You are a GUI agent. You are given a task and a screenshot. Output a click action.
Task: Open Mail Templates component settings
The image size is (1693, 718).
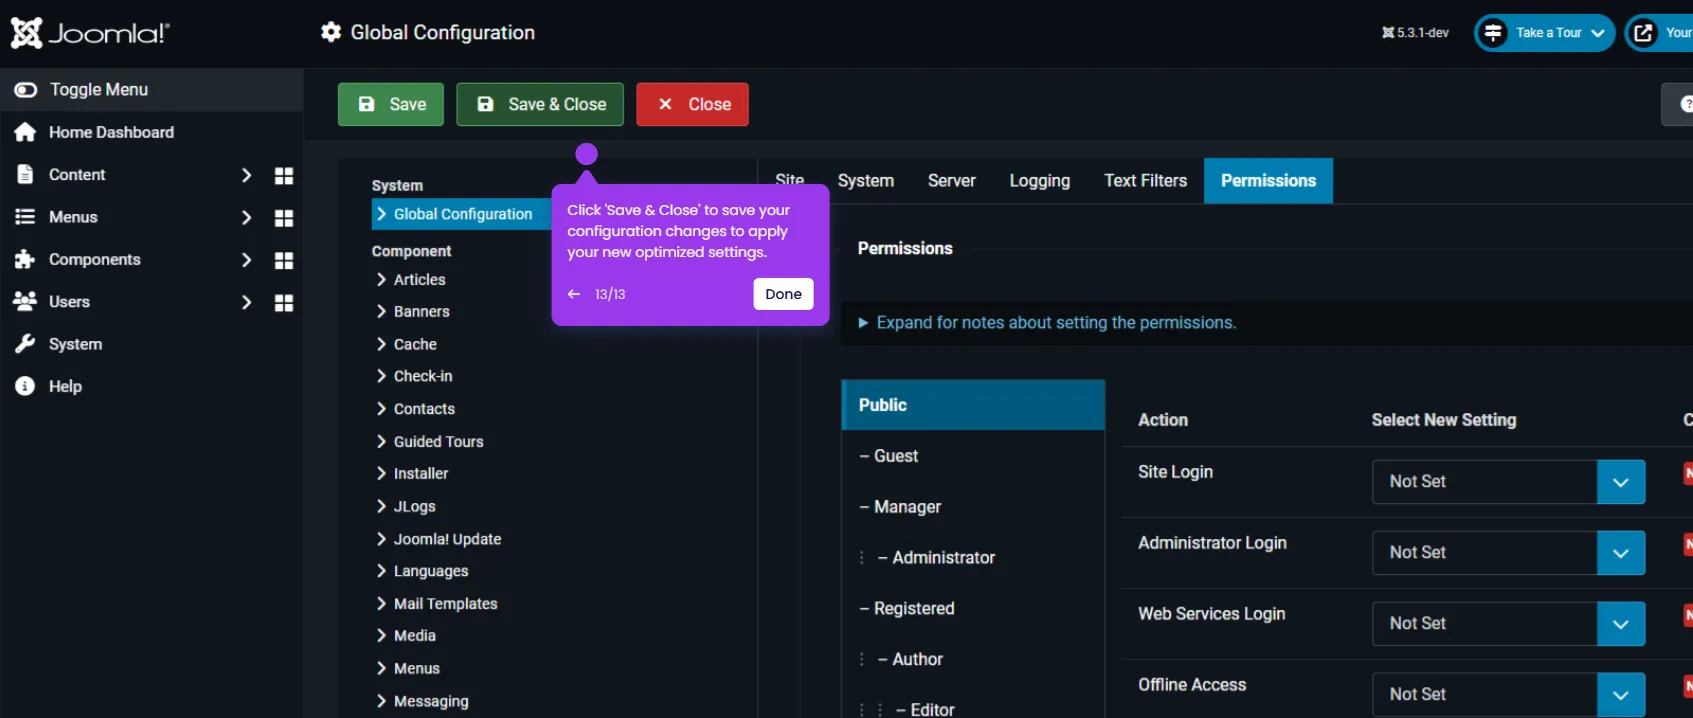(x=445, y=604)
